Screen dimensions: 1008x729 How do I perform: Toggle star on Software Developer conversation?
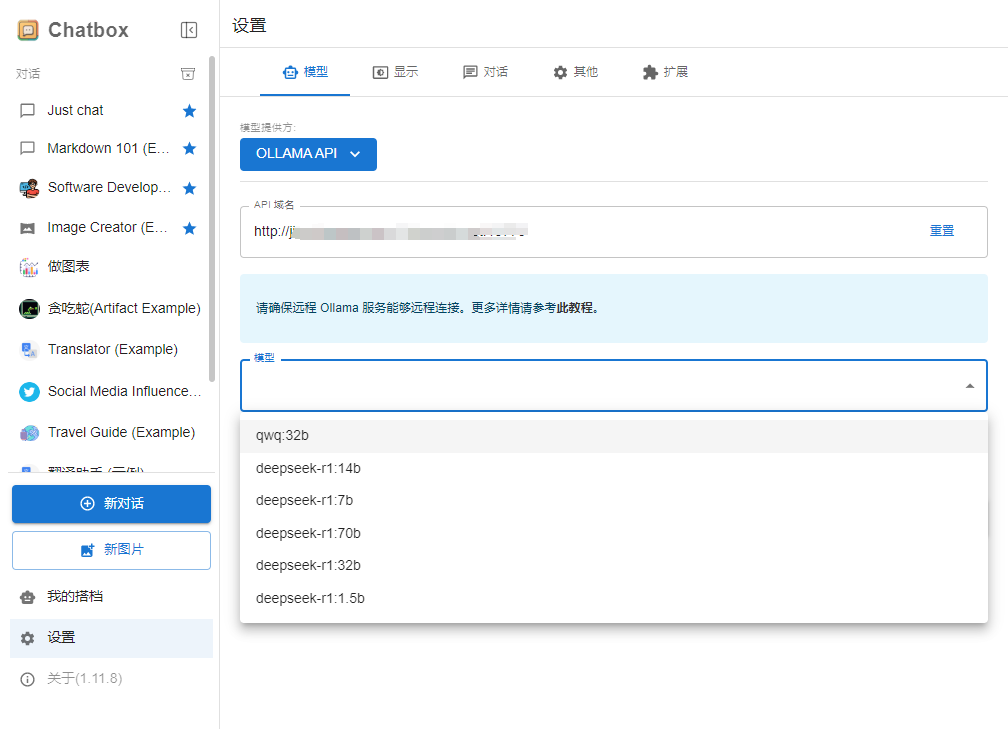click(189, 188)
